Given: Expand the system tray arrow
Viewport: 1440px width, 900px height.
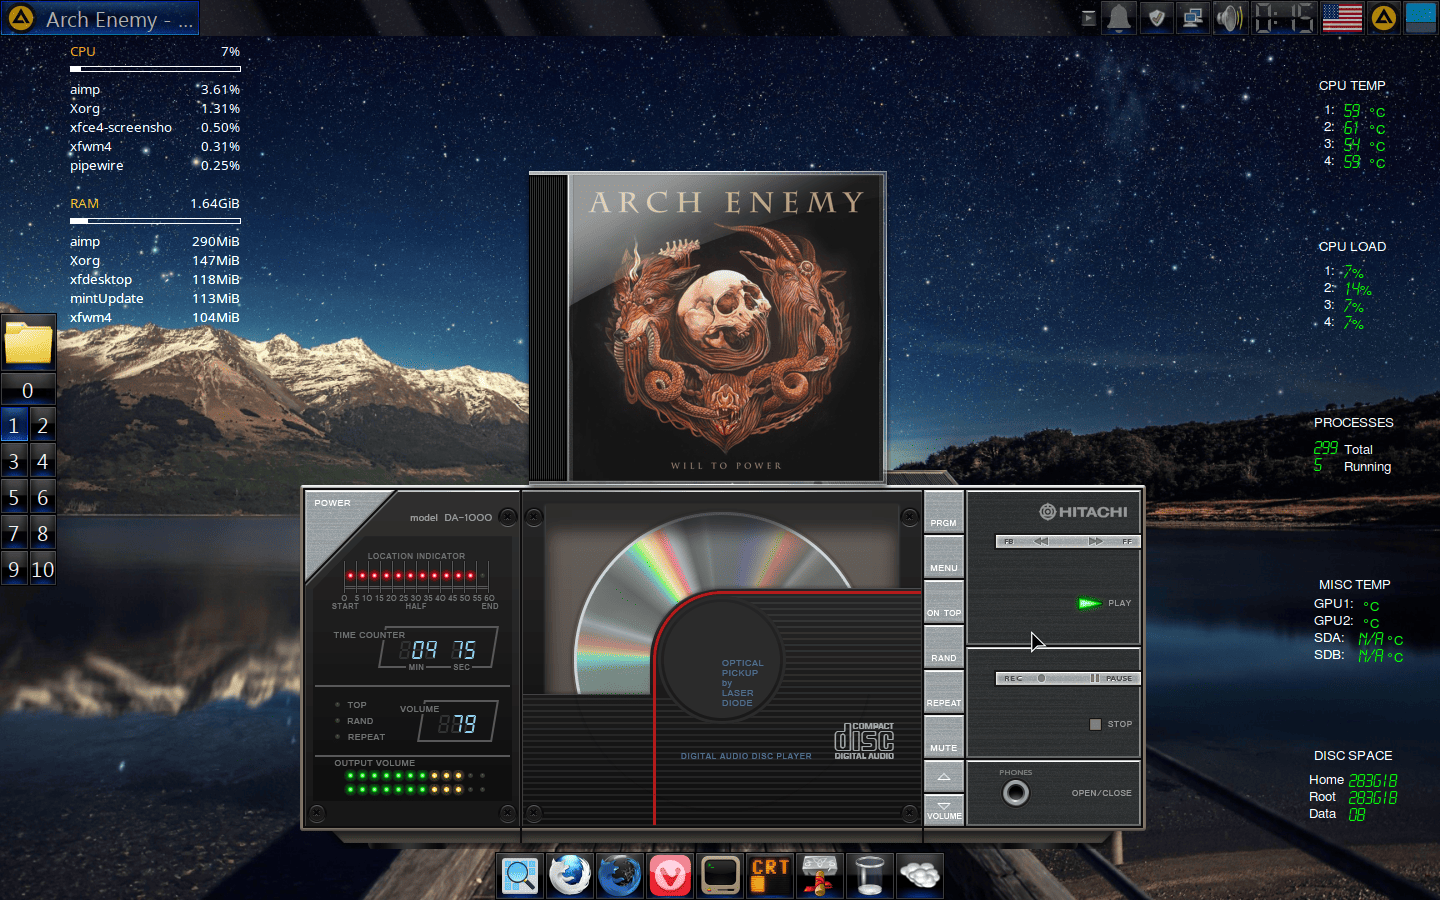Looking at the screenshot, I should [1088, 18].
